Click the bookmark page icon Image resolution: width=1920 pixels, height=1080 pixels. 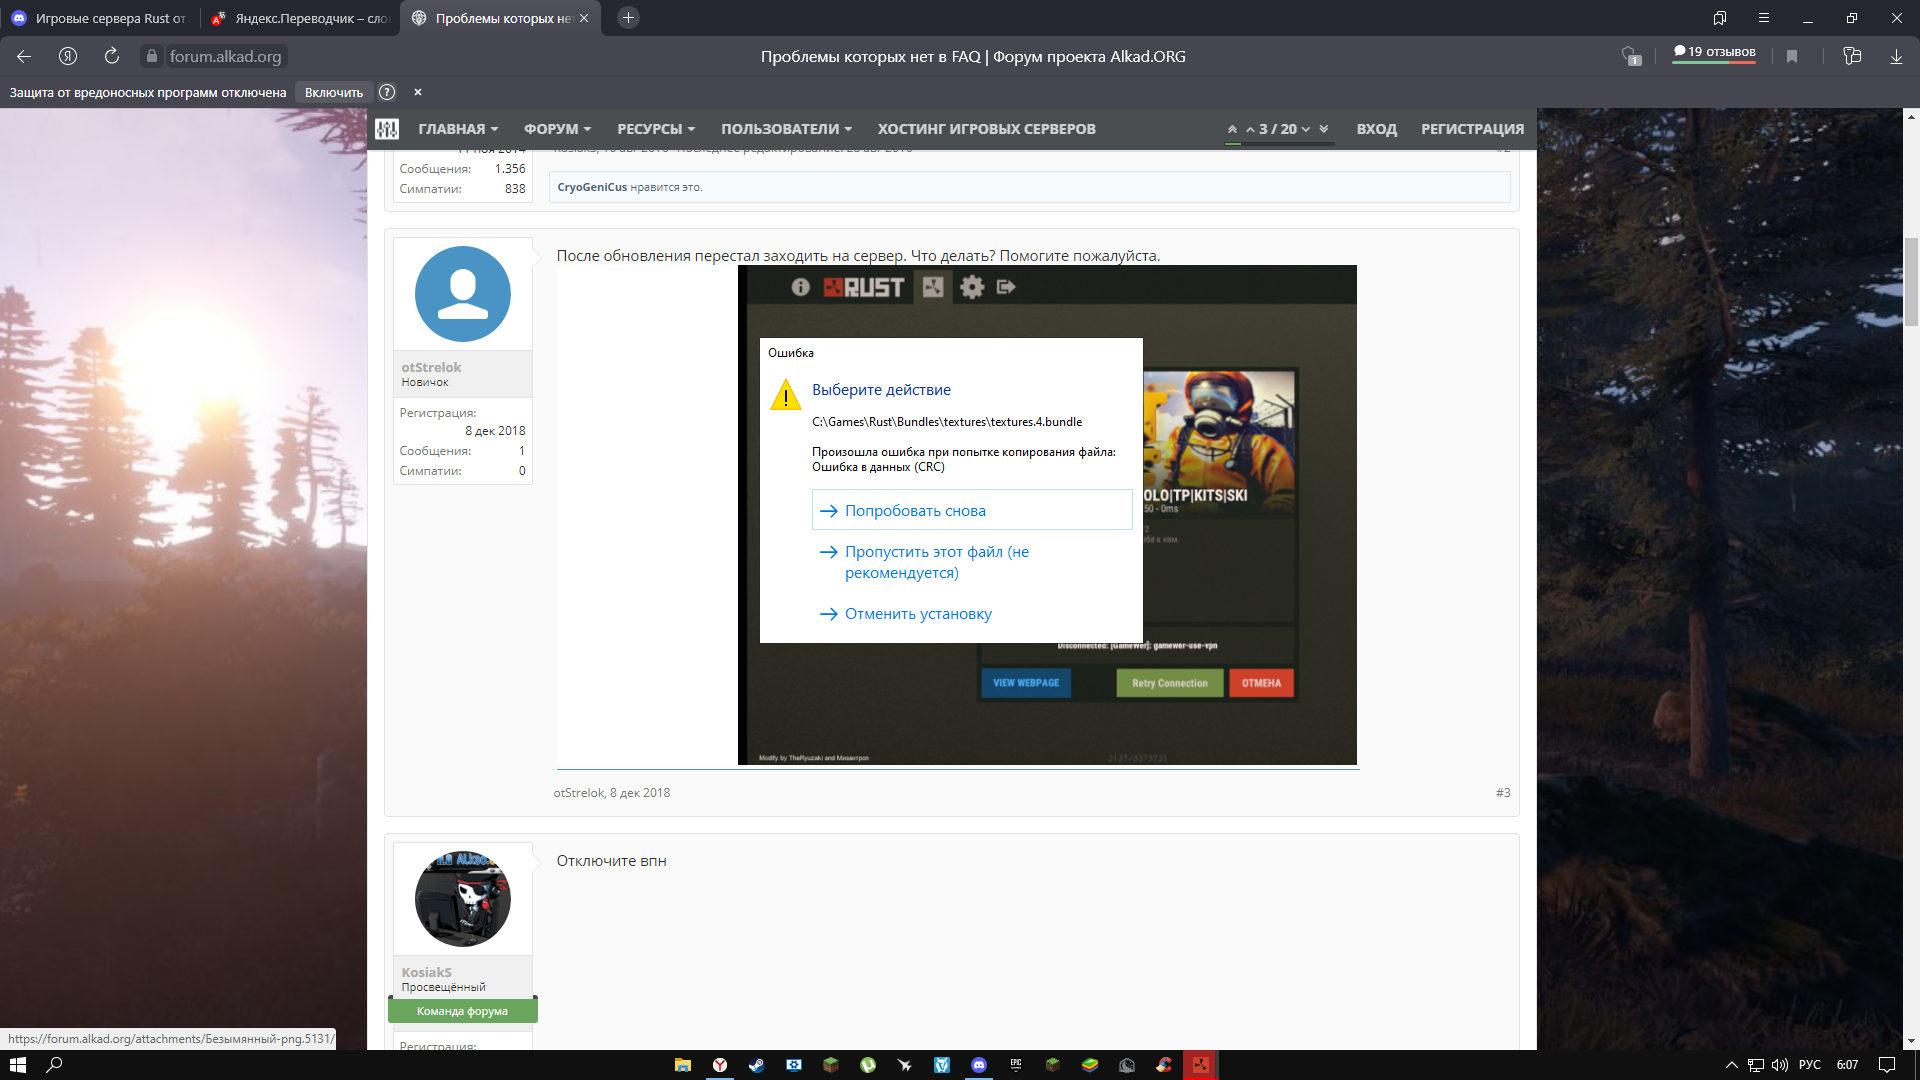point(1792,56)
